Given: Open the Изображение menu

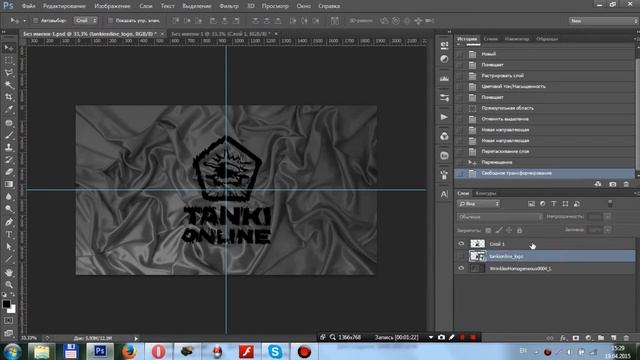Looking at the screenshot, I should [x=112, y=6].
